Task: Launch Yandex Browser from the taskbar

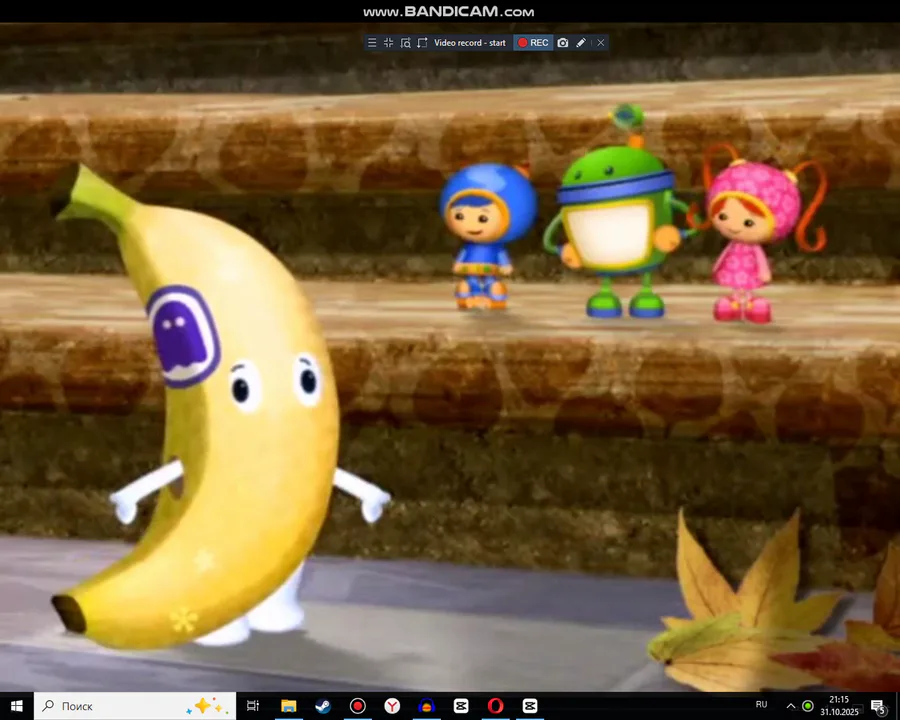Action: click(392, 706)
